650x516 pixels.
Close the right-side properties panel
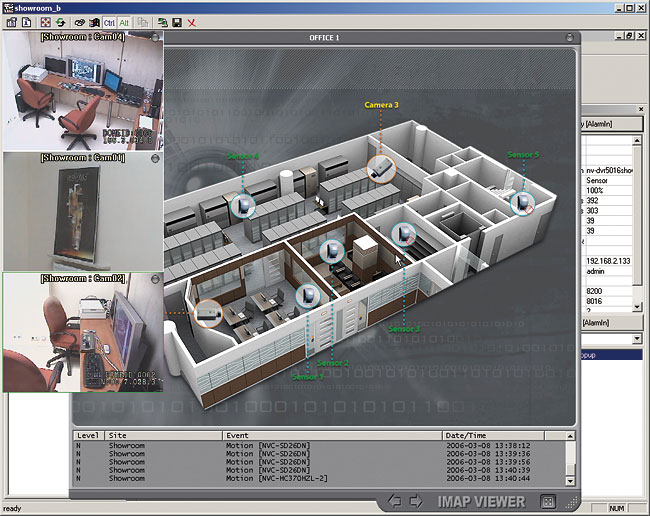(x=641, y=109)
